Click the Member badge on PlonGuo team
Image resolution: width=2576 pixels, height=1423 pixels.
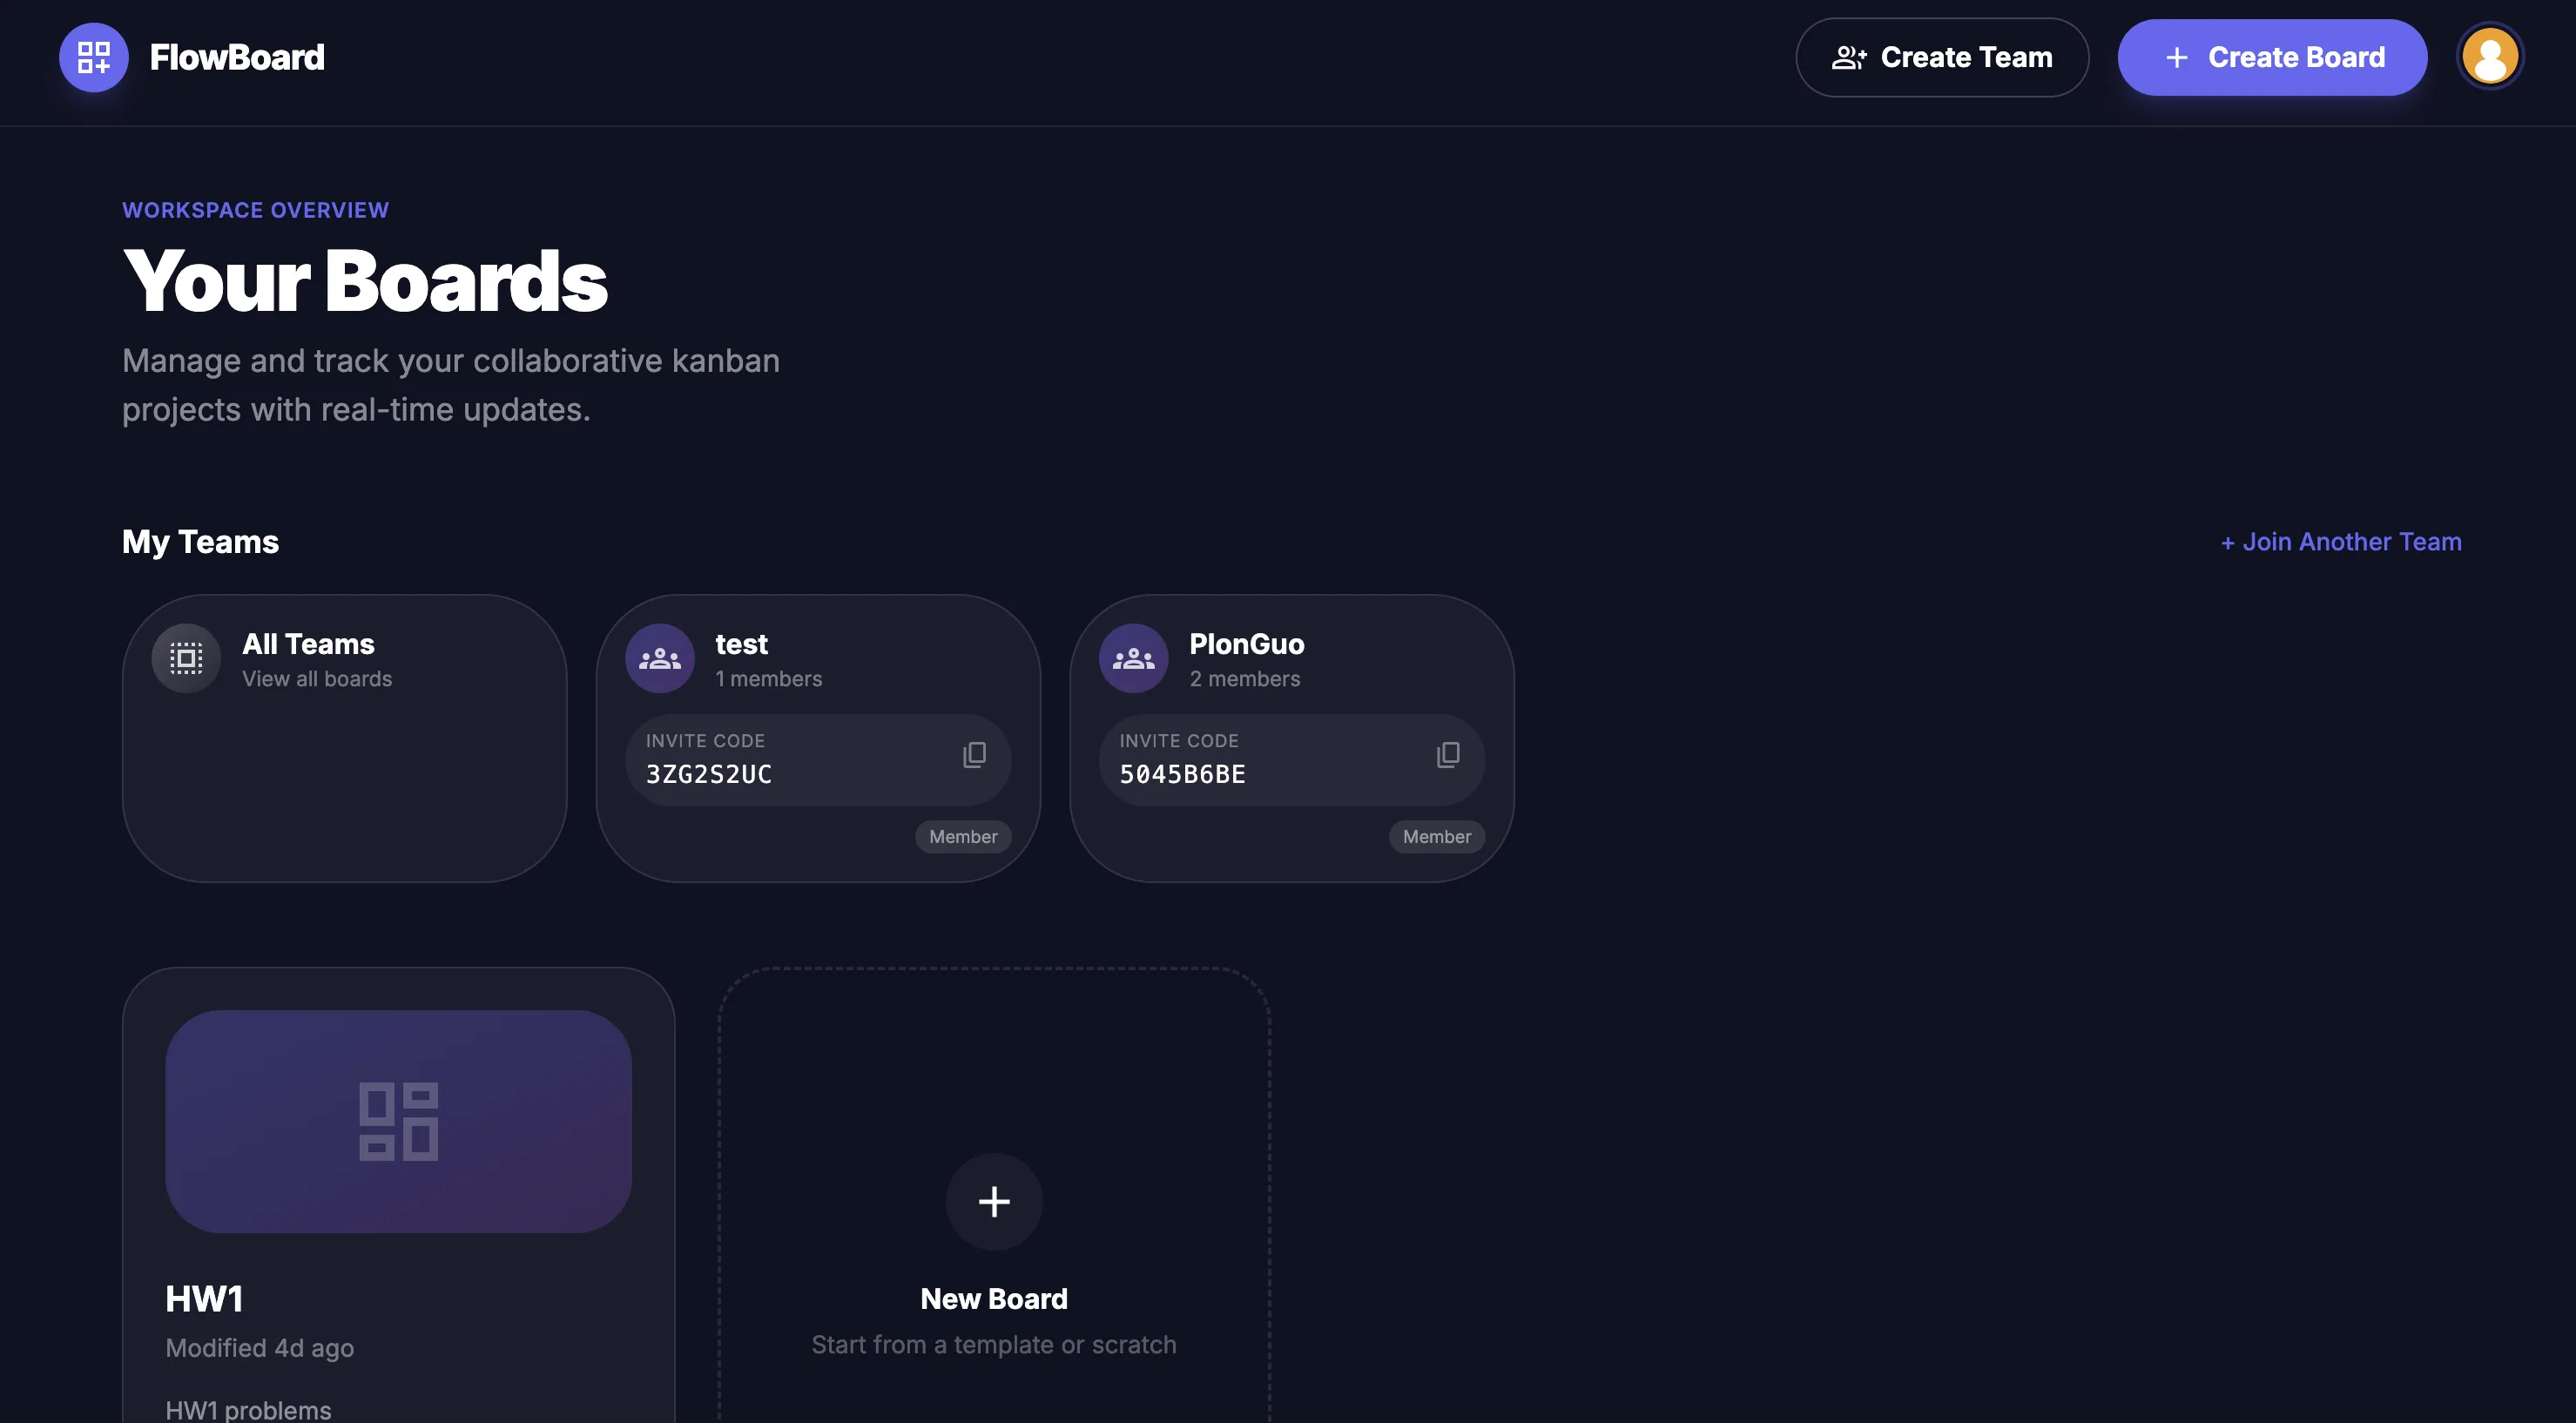[1437, 837]
